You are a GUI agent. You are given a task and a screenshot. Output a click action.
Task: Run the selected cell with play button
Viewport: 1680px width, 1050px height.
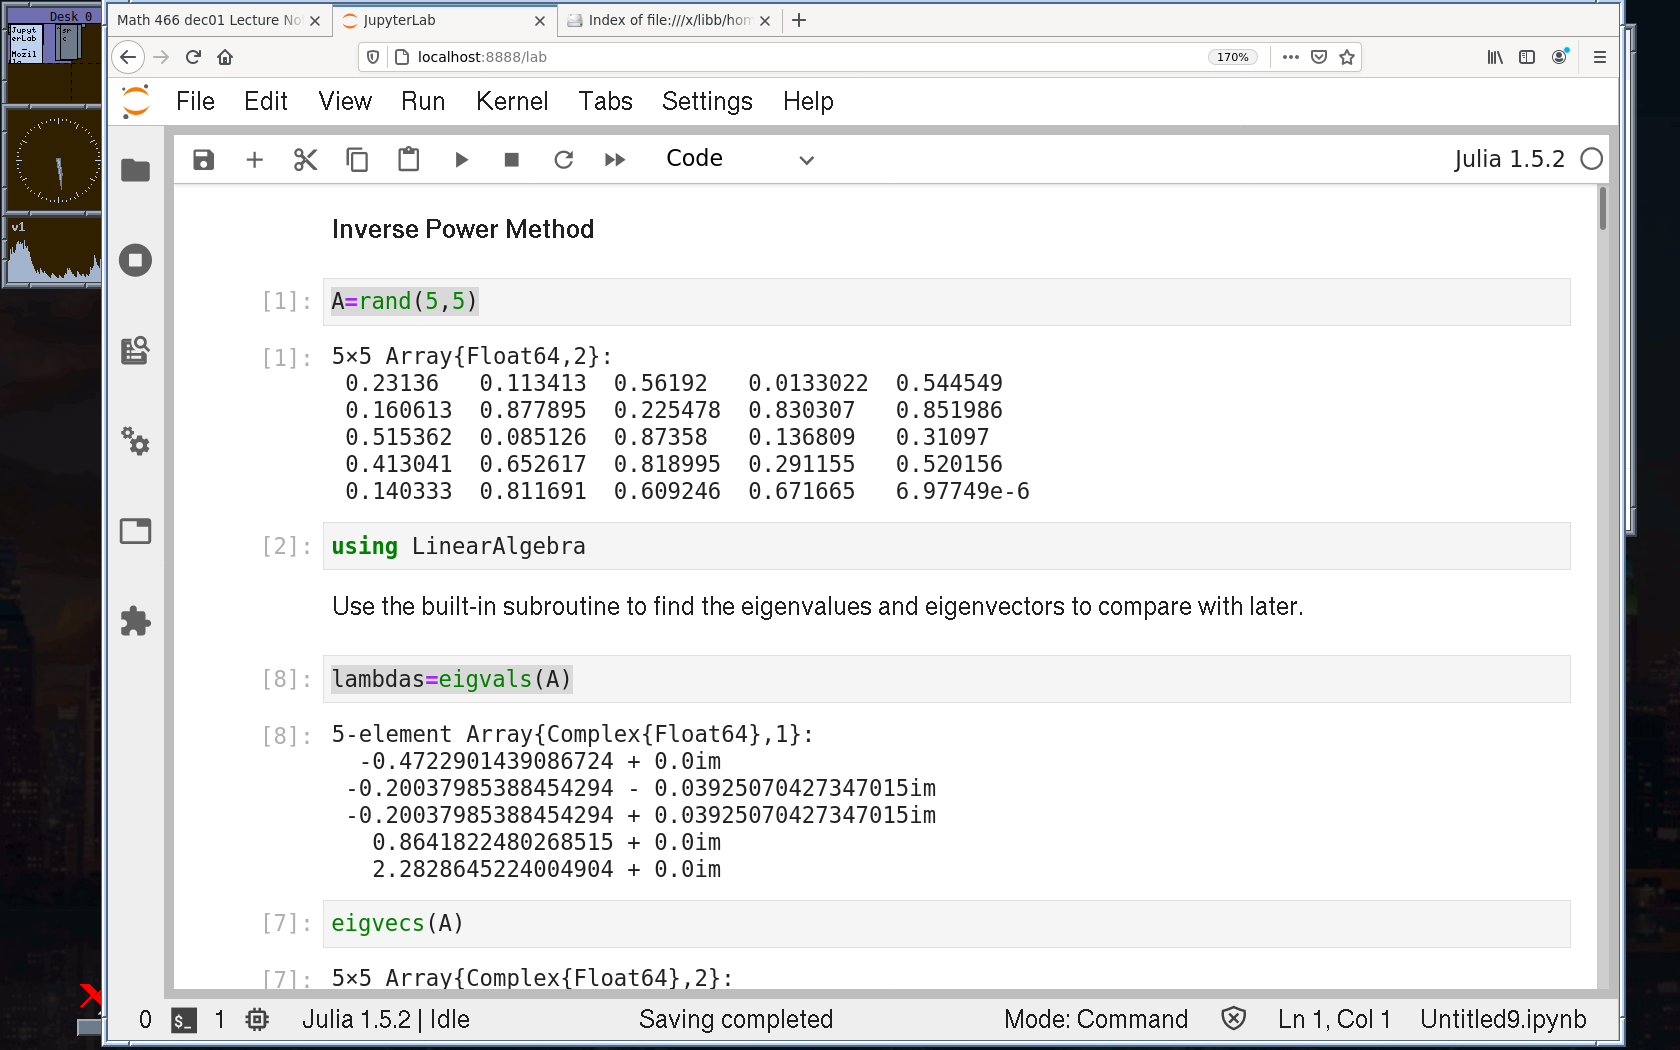pos(461,160)
